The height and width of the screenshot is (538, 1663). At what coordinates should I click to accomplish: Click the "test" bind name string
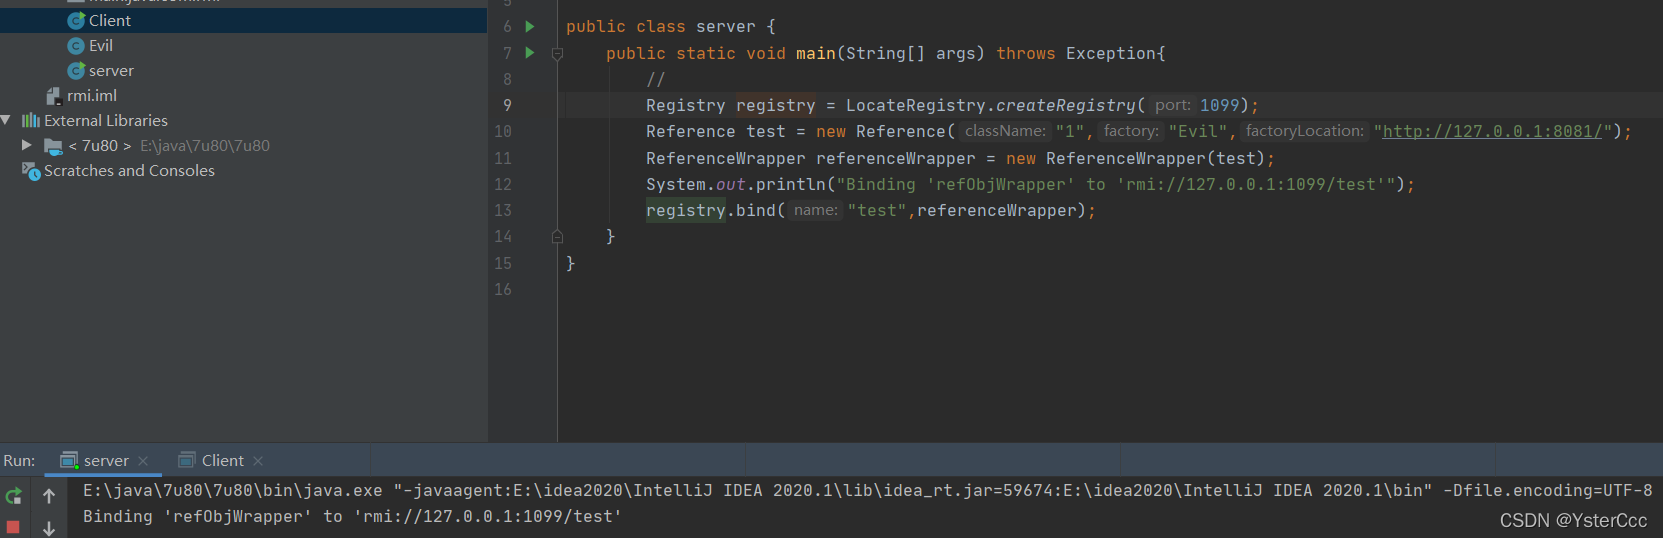pos(877,210)
